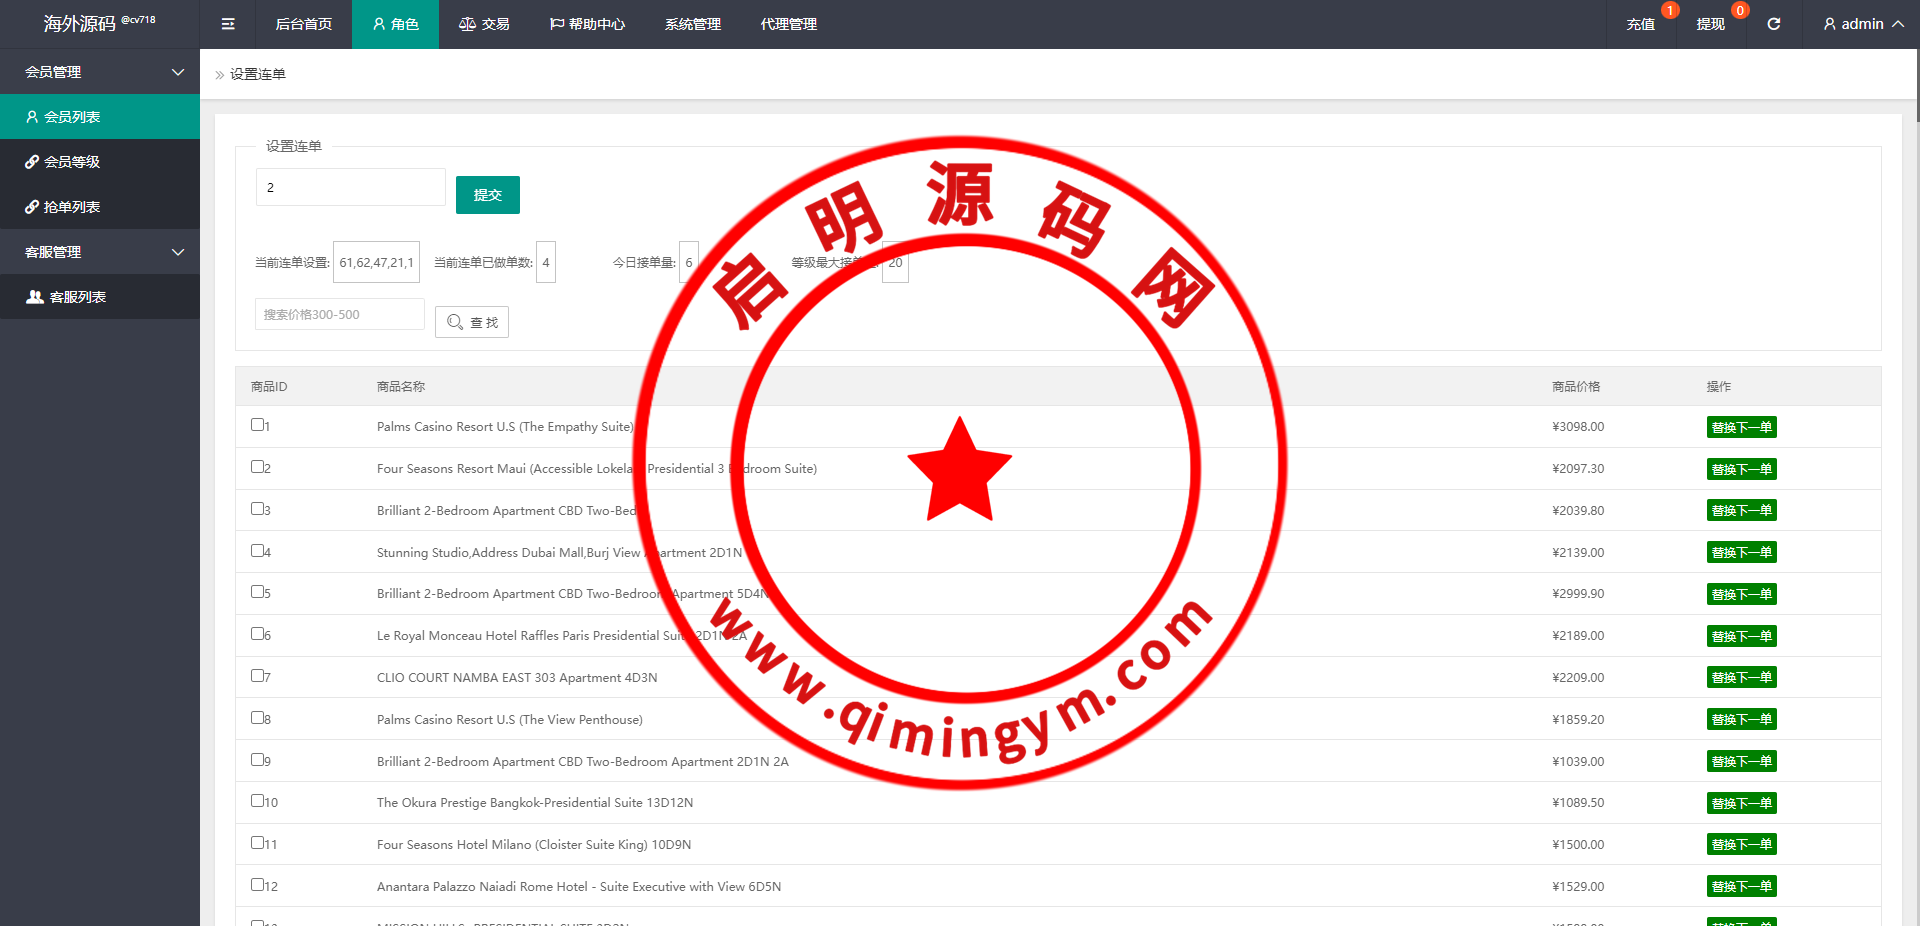
Task: Open 提现 notifications in top bar
Action: [1710, 24]
